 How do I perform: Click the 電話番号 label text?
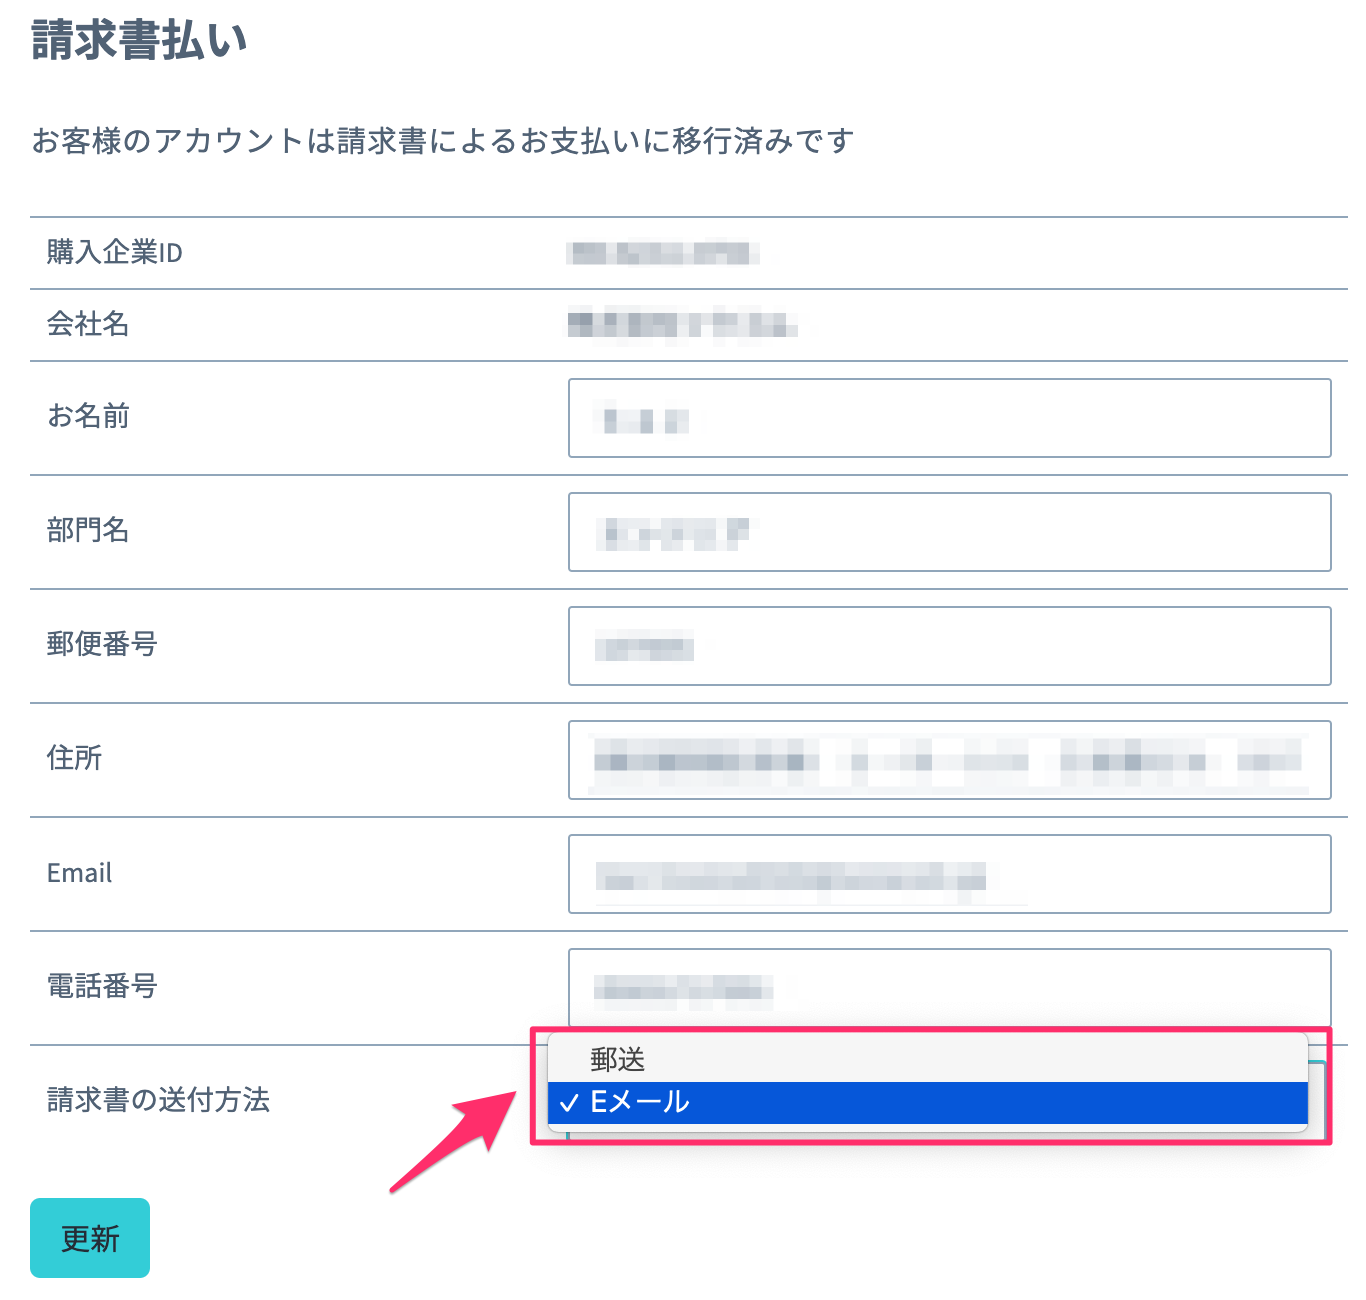[102, 986]
